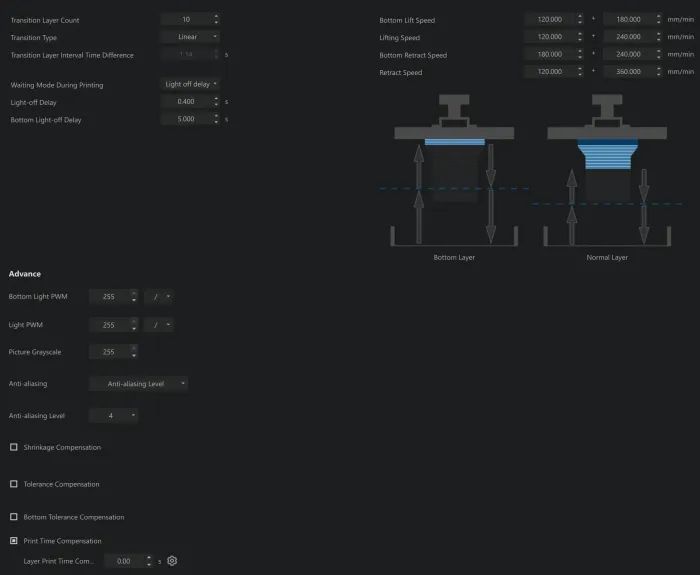Adjust Retract Speed second stepper arrows

click(658, 71)
